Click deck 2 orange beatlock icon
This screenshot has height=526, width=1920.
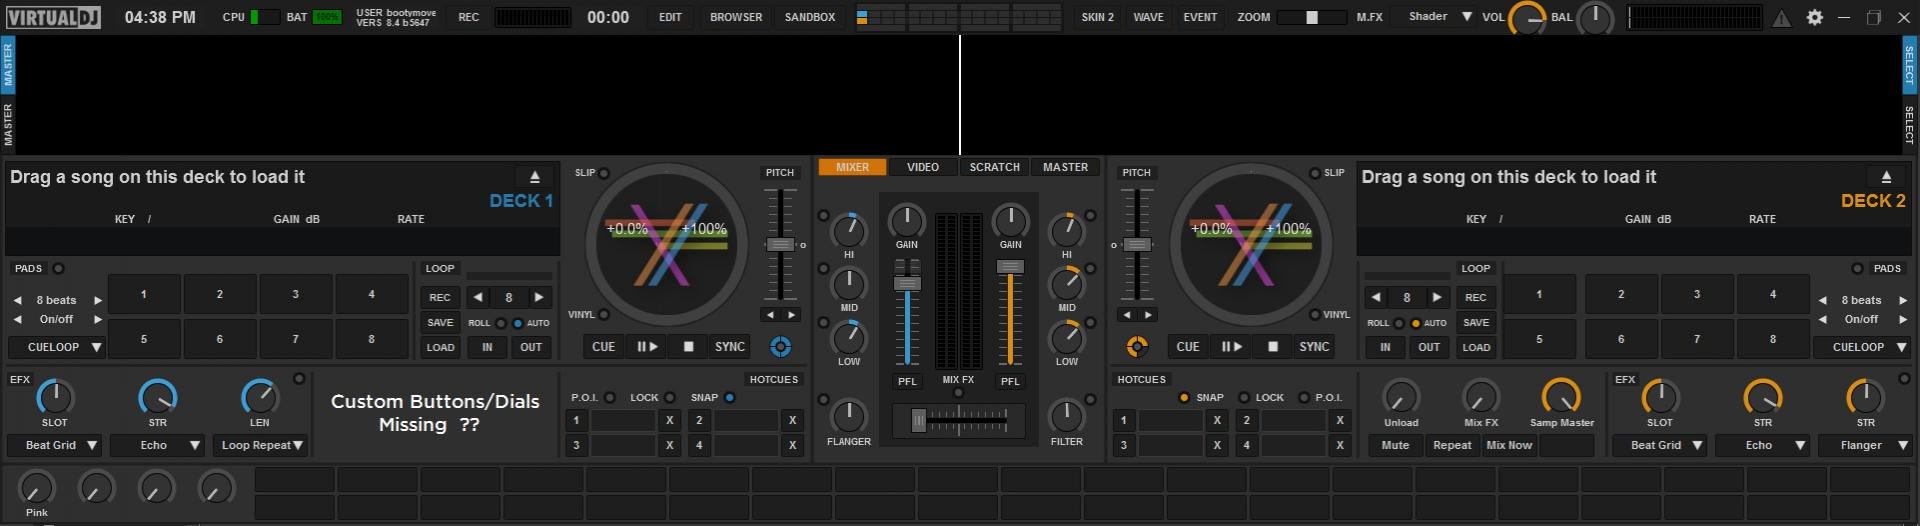coord(1137,347)
